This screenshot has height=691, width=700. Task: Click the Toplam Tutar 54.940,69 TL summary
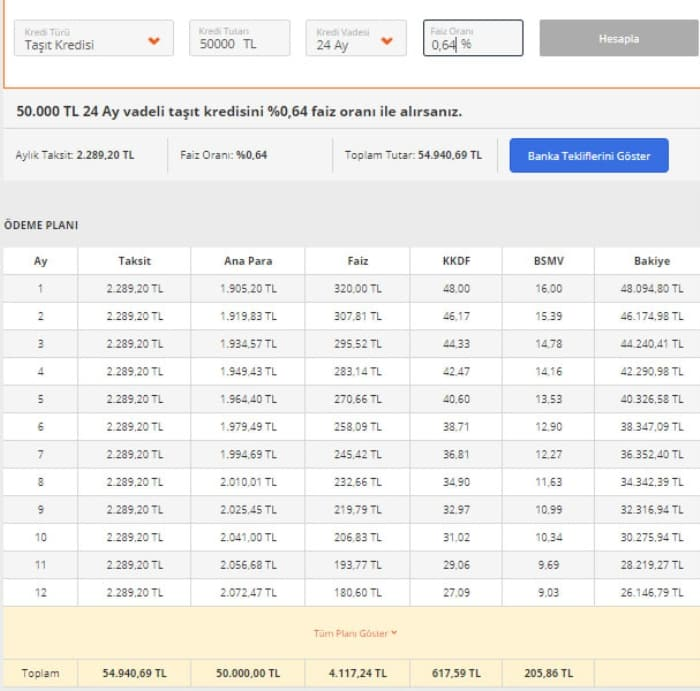point(413,156)
